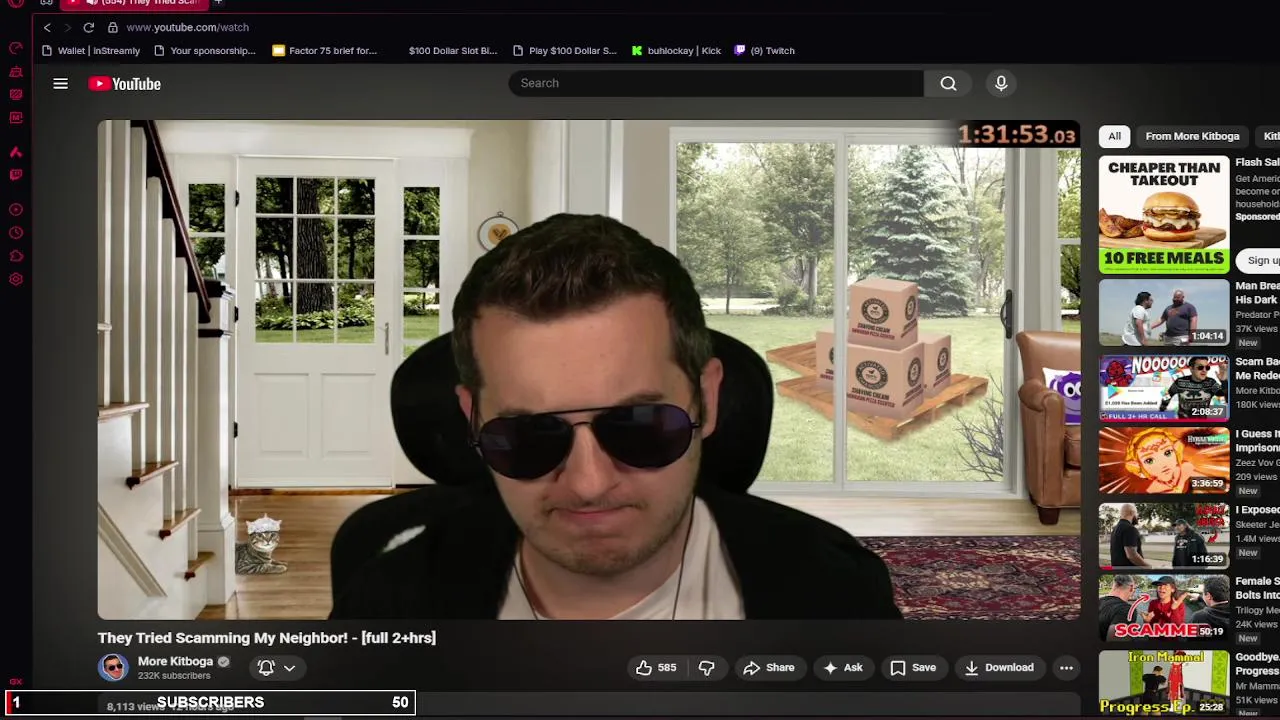1280x720 pixels.
Task: Select the From More Kitboga chip
Action: tap(1192, 137)
